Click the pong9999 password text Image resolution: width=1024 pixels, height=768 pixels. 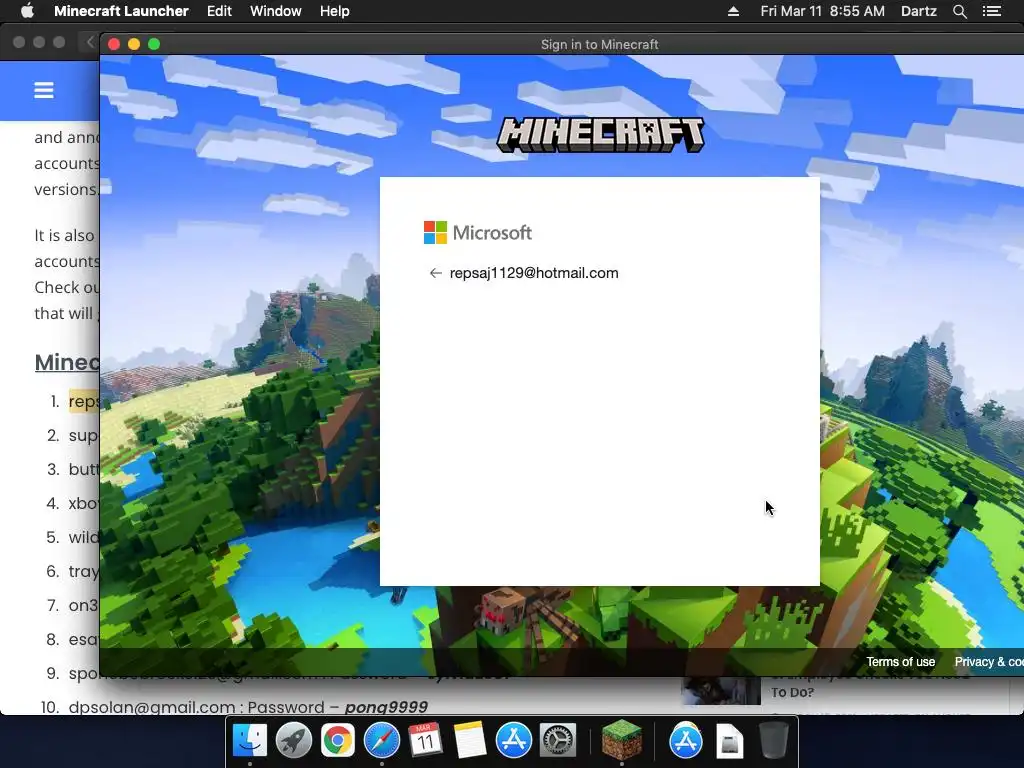click(386, 707)
